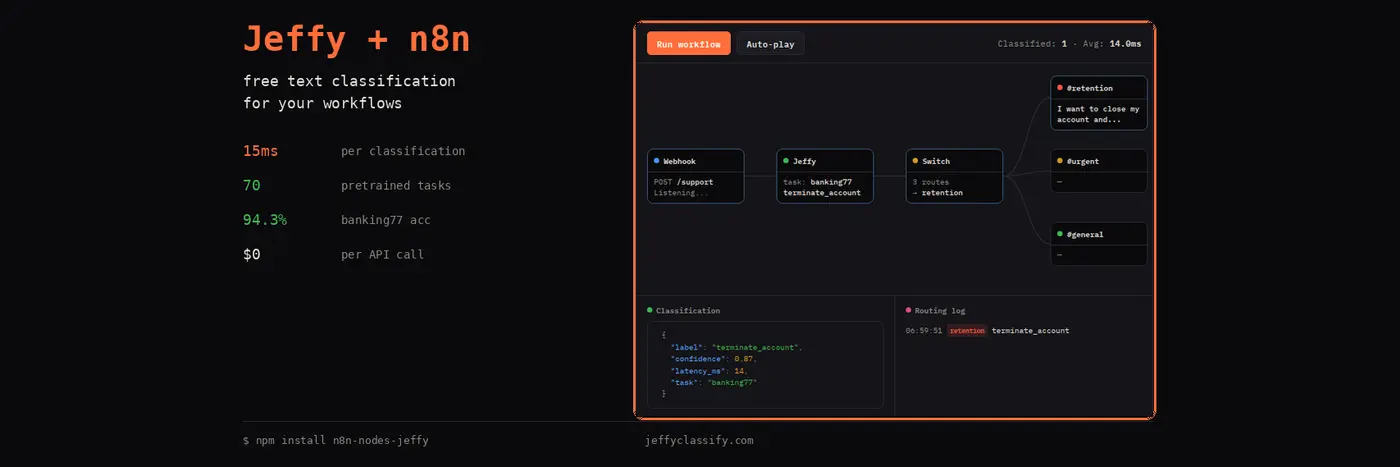Open the jeffyclassify.com link

pos(700,440)
